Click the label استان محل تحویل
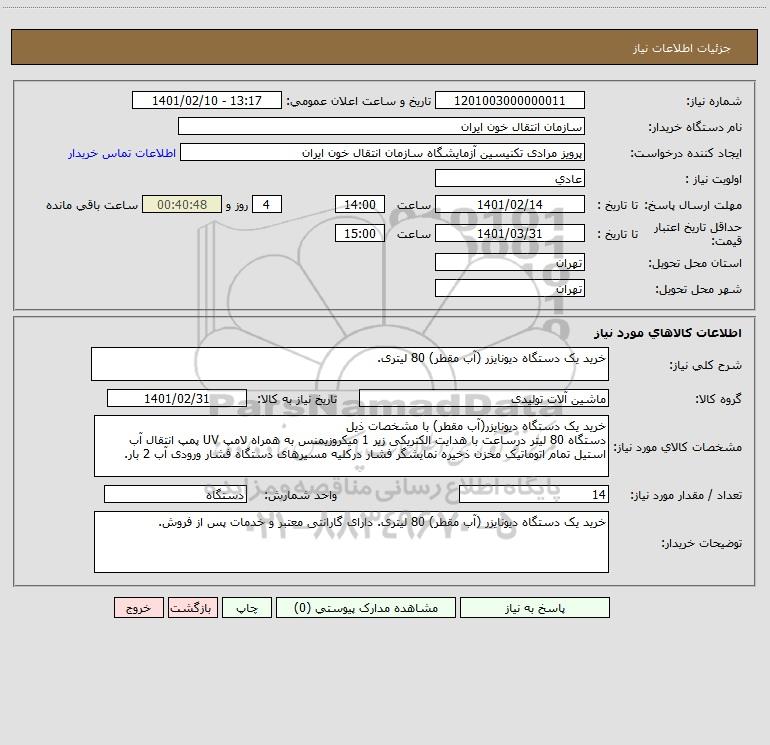This screenshot has height=745, width=770. (695, 263)
